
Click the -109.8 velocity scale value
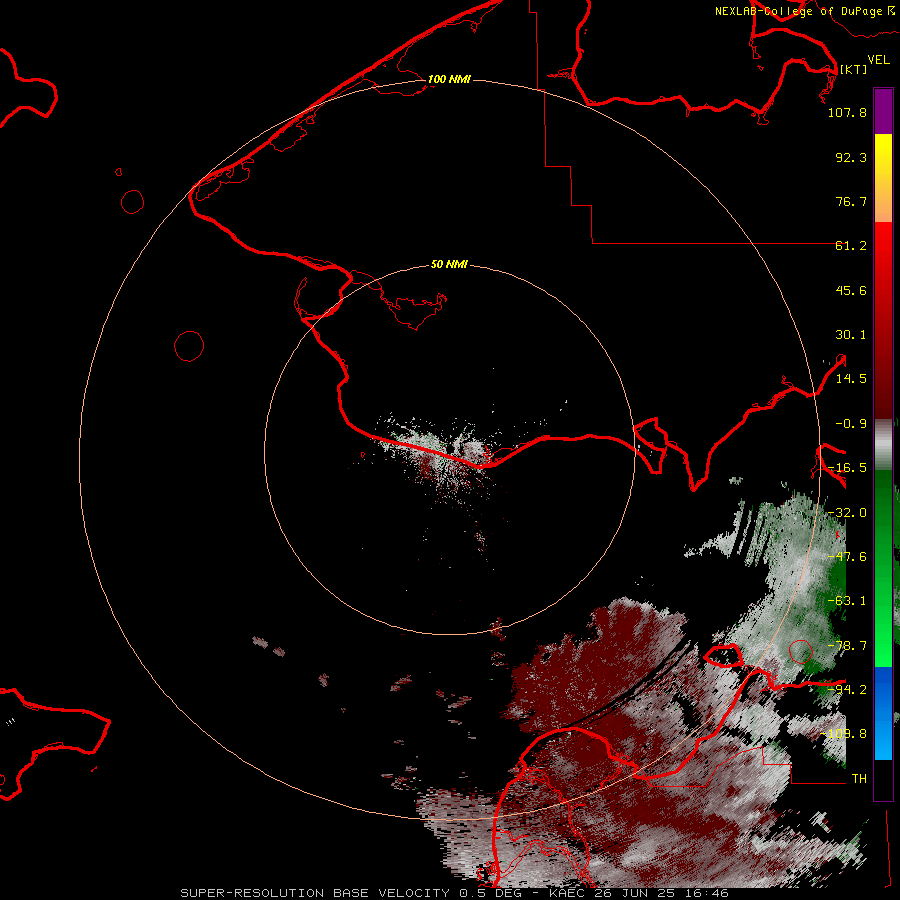[843, 734]
